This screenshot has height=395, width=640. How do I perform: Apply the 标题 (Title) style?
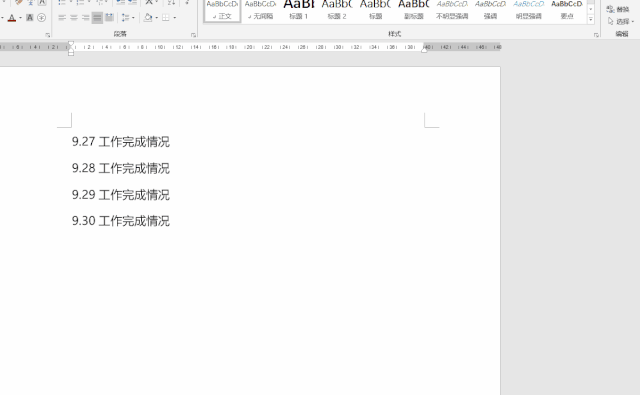coord(376,11)
